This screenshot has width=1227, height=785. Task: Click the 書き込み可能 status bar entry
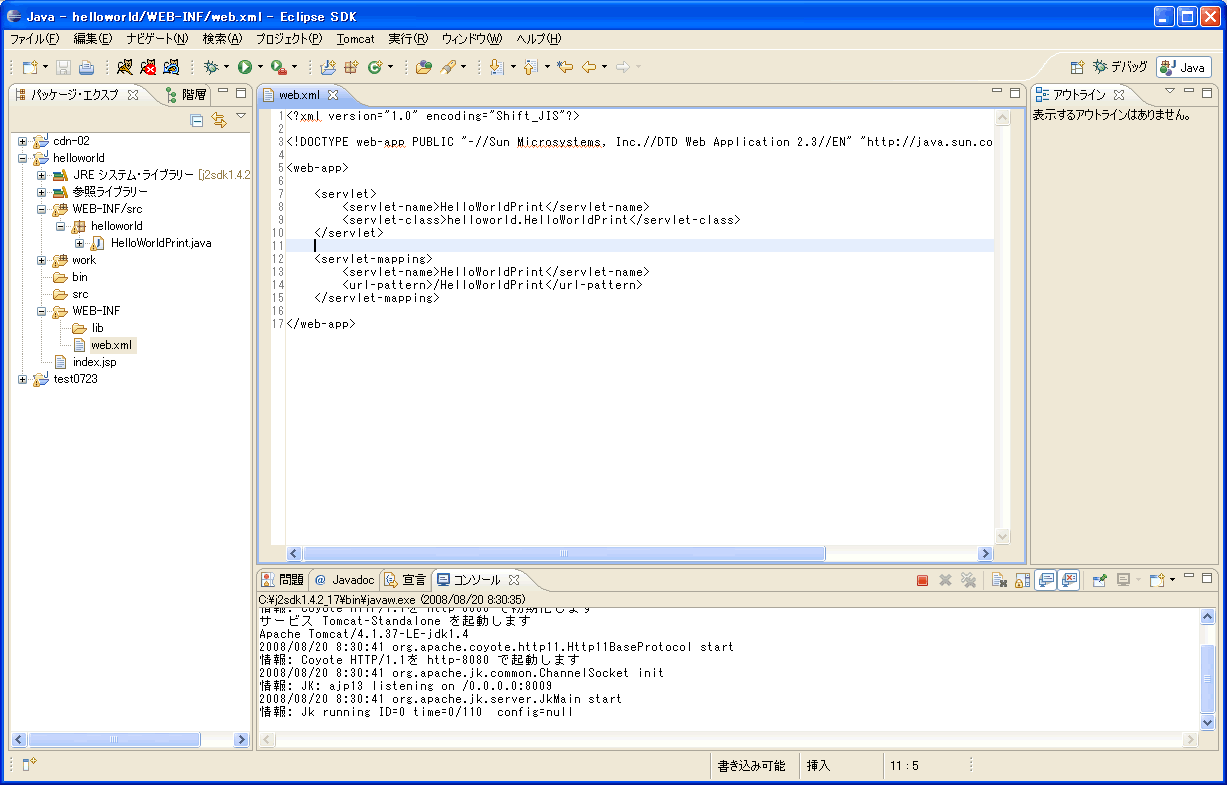click(x=751, y=766)
